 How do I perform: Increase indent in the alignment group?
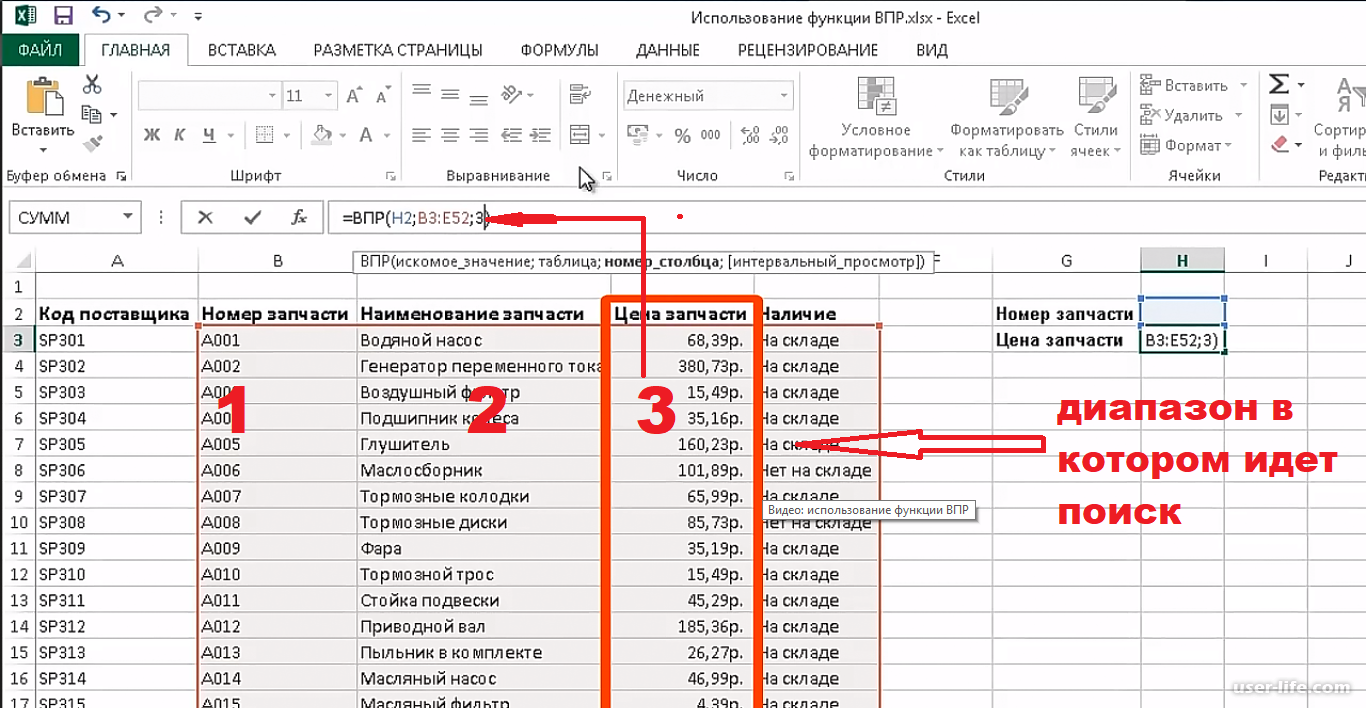click(x=539, y=135)
